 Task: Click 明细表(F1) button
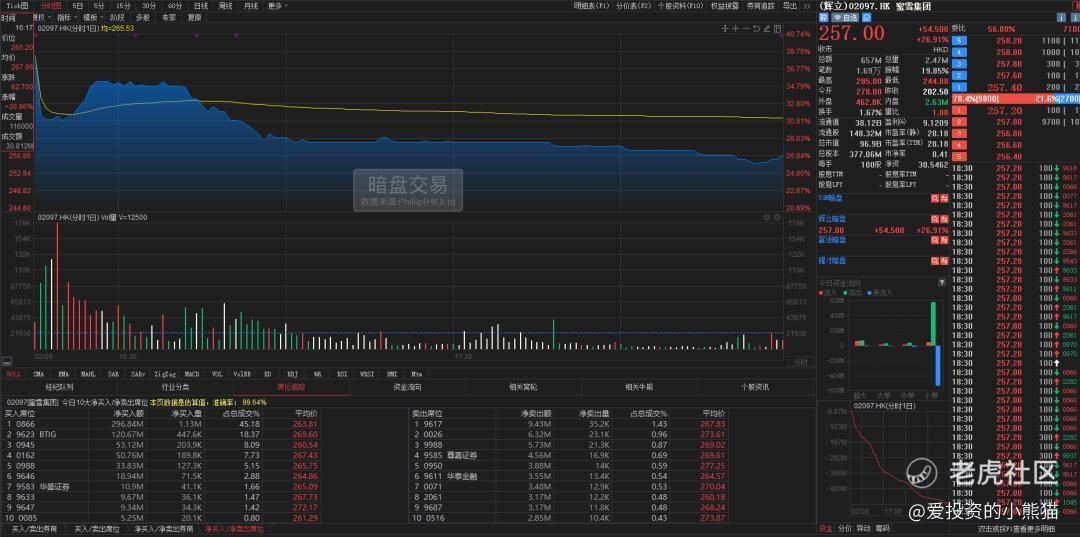pos(592,6)
